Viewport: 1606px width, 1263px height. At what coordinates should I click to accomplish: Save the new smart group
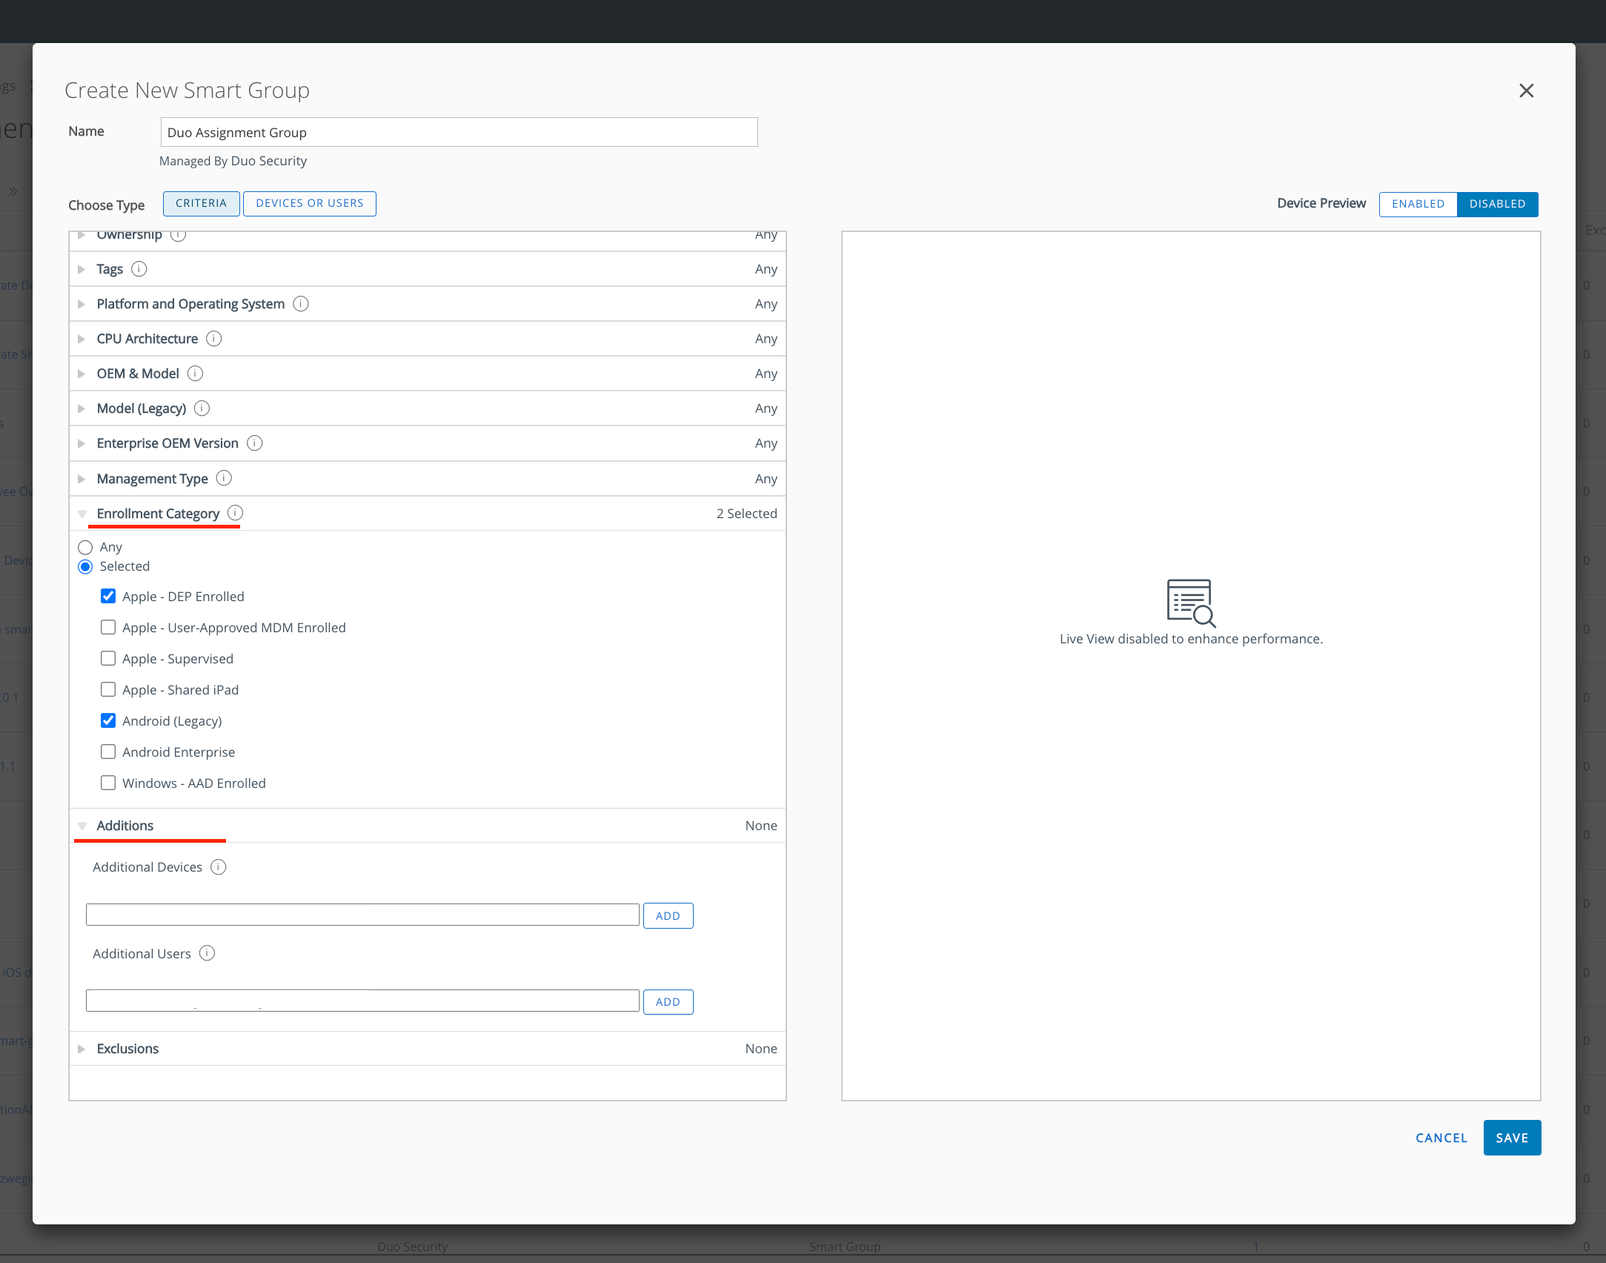[1511, 1138]
